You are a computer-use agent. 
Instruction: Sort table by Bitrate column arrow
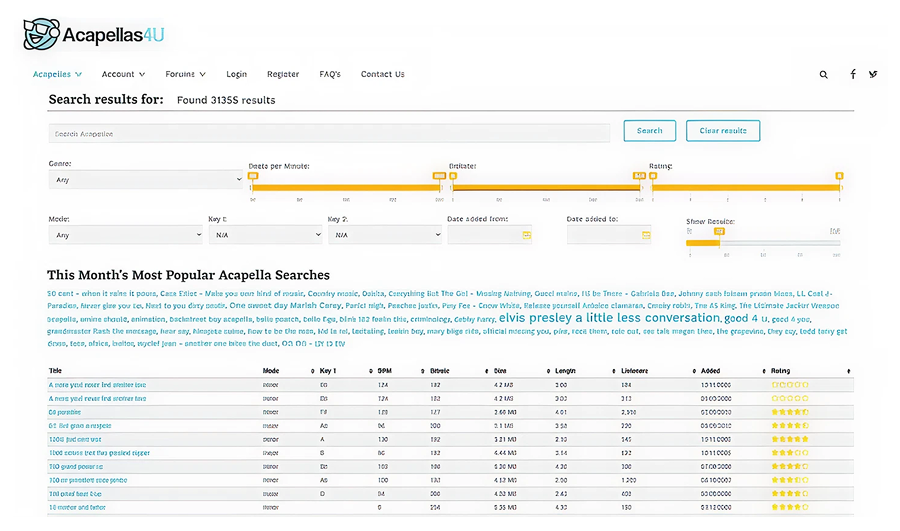click(487, 371)
